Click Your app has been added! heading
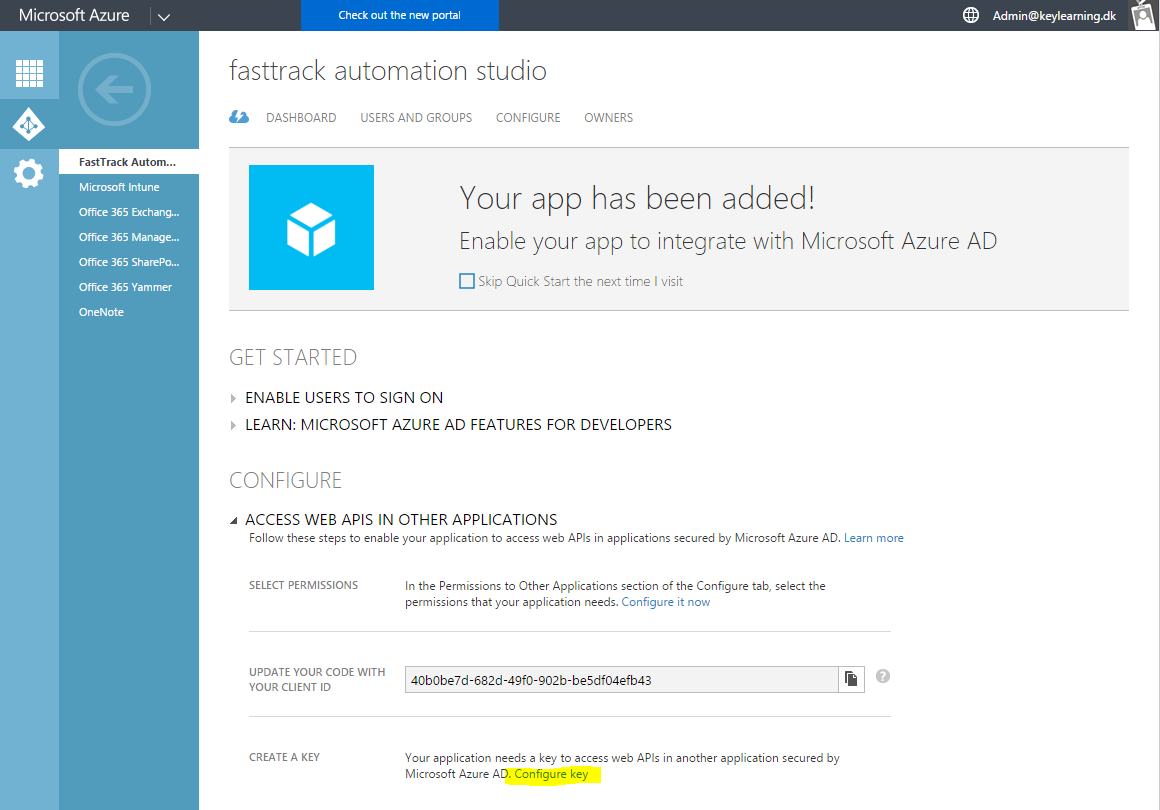 637,198
